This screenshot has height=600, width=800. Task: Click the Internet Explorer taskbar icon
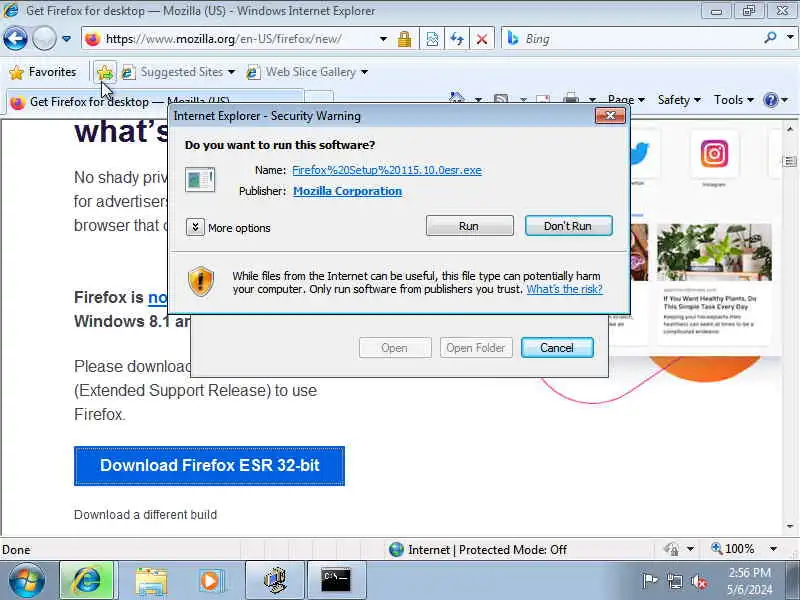87,581
